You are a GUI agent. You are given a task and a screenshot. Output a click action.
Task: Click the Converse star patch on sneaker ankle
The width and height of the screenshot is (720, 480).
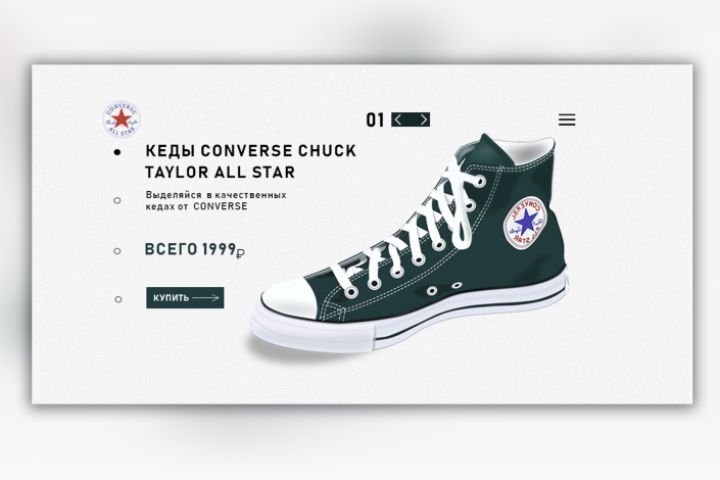pyautogui.click(x=526, y=222)
